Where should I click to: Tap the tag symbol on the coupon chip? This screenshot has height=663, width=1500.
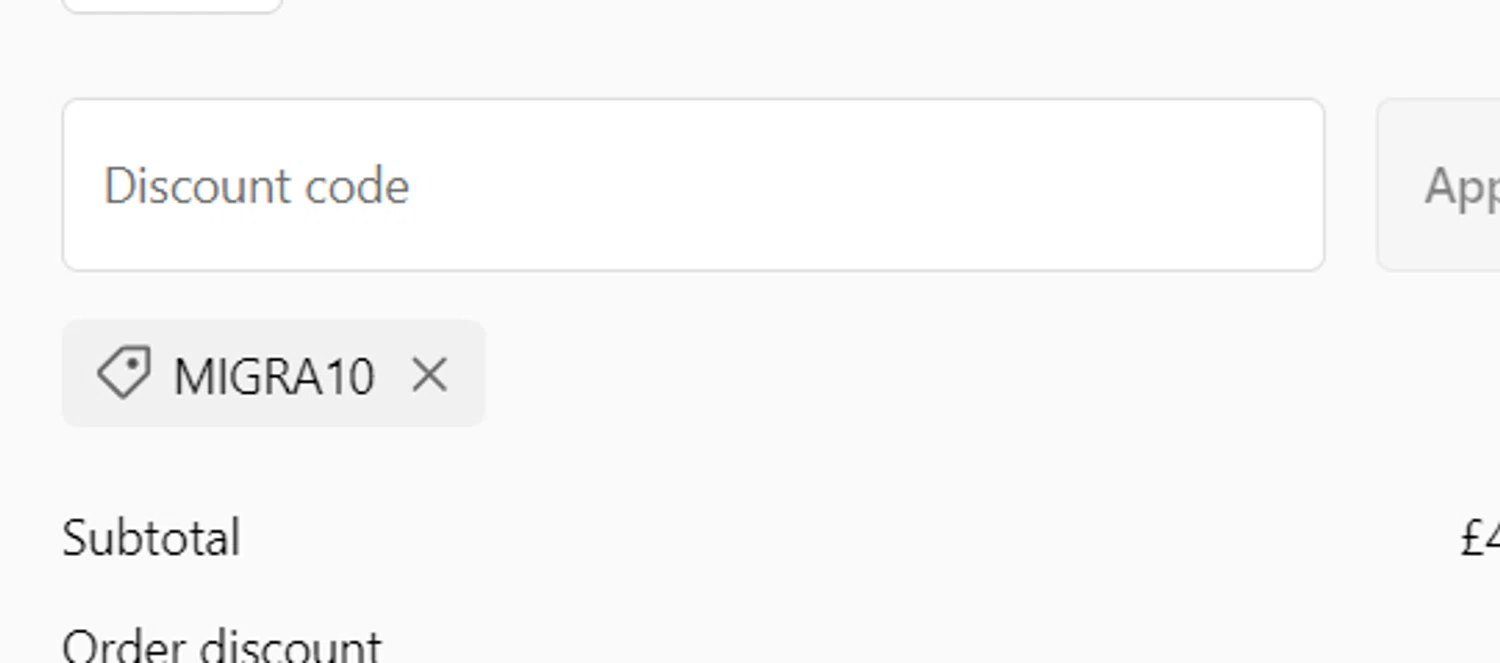click(123, 373)
